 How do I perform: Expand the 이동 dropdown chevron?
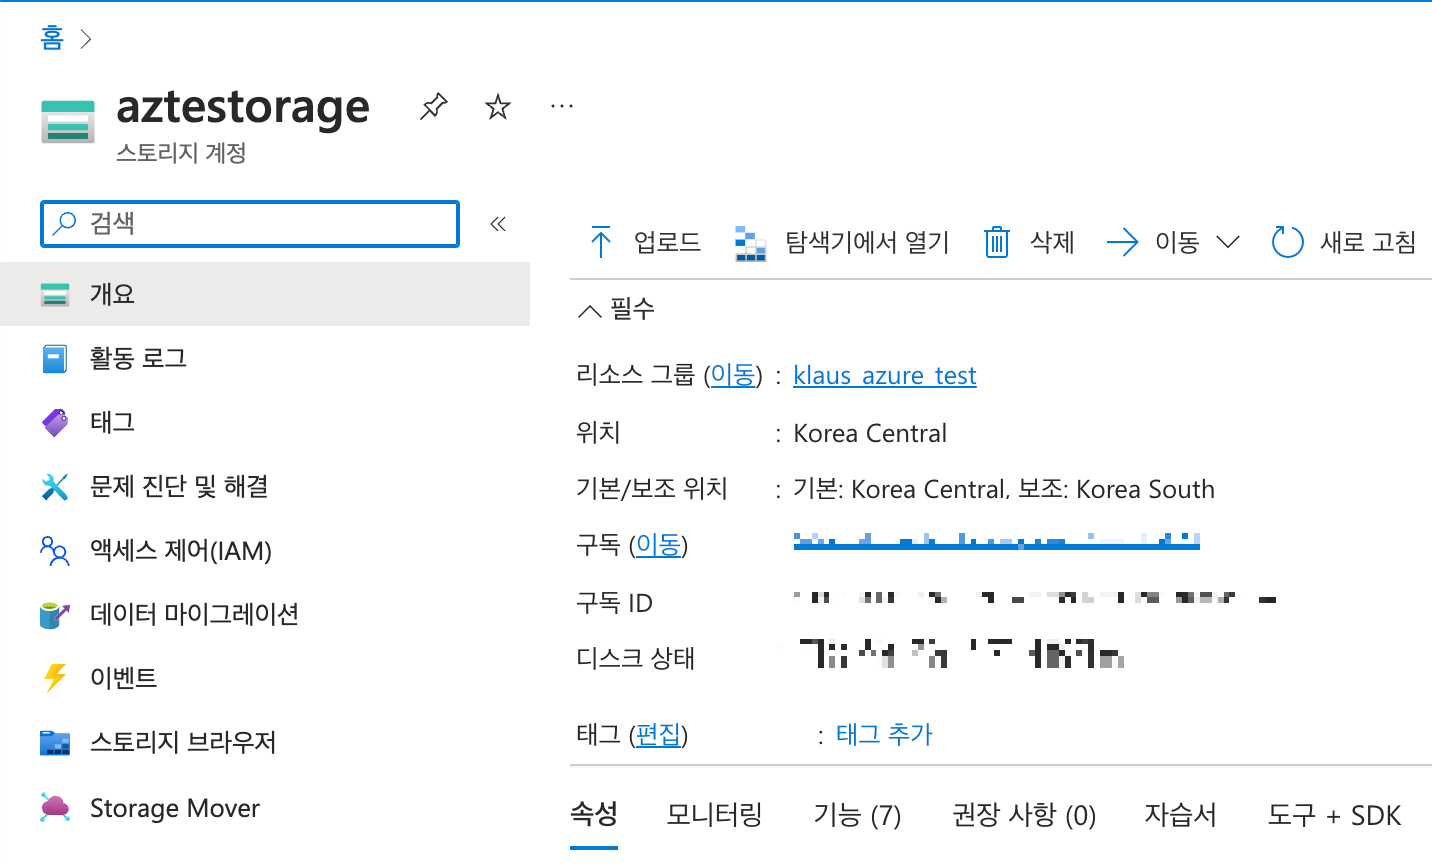pyautogui.click(x=1228, y=242)
